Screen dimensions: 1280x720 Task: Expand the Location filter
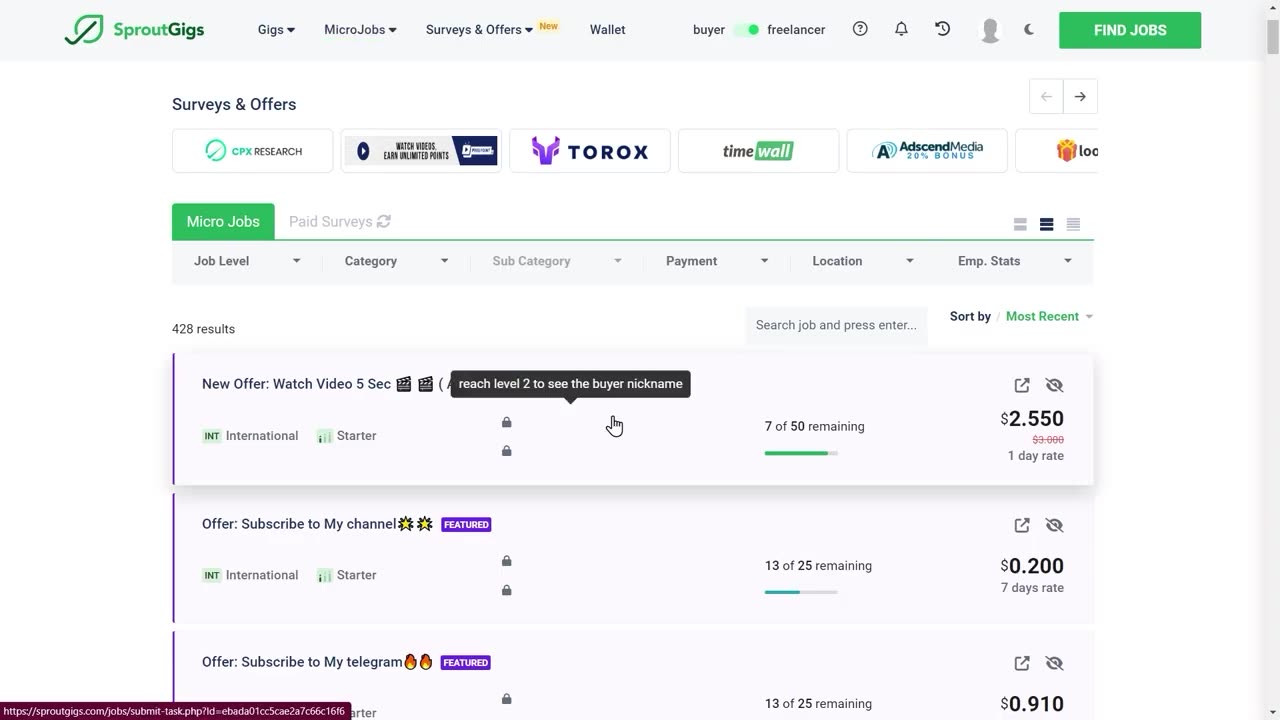(x=863, y=261)
